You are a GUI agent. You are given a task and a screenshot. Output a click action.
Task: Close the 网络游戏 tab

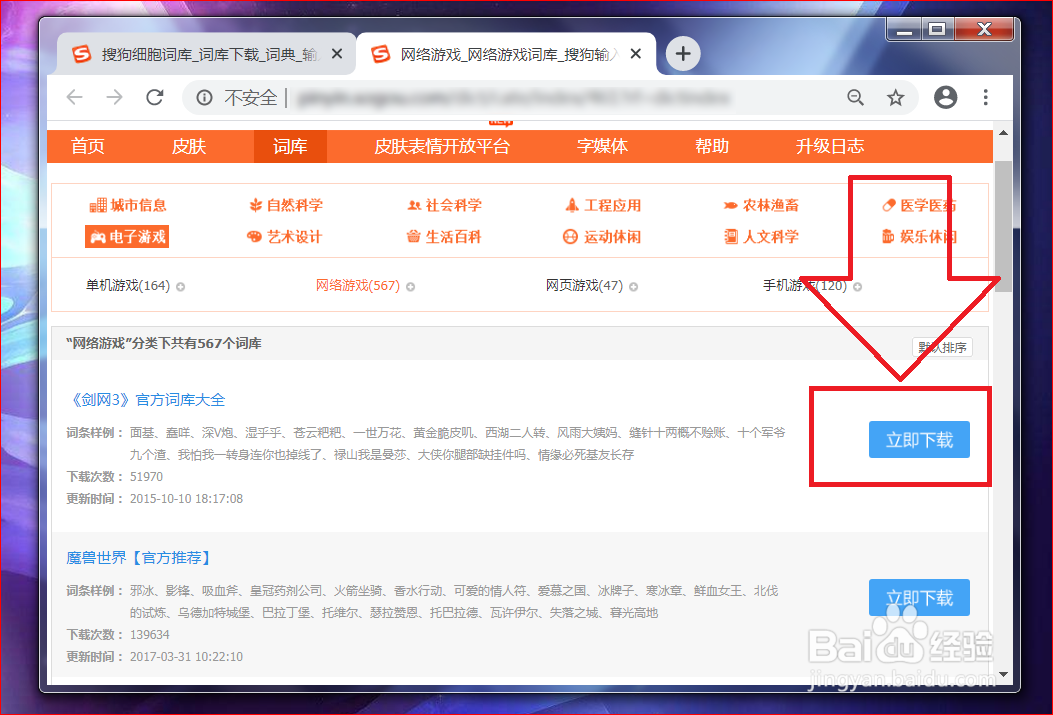[x=635, y=54]
